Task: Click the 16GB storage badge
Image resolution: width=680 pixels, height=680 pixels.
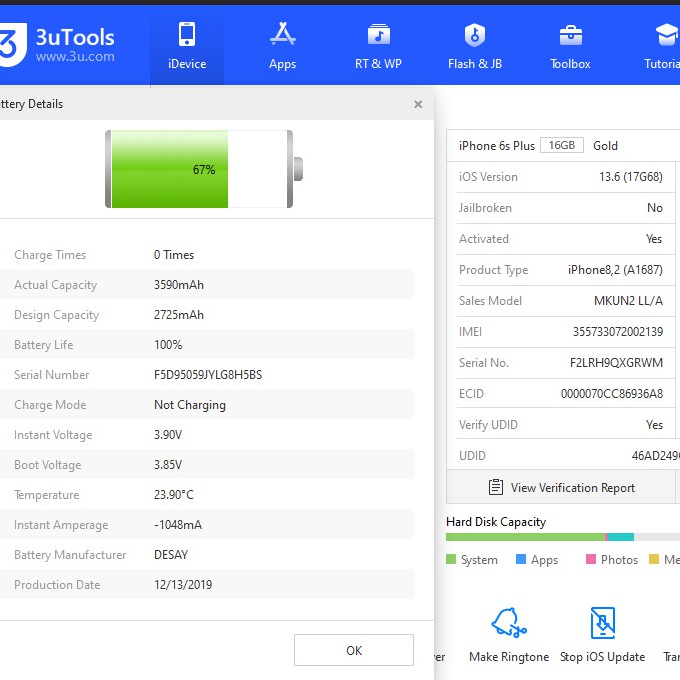Action: (x=562, y=145)
